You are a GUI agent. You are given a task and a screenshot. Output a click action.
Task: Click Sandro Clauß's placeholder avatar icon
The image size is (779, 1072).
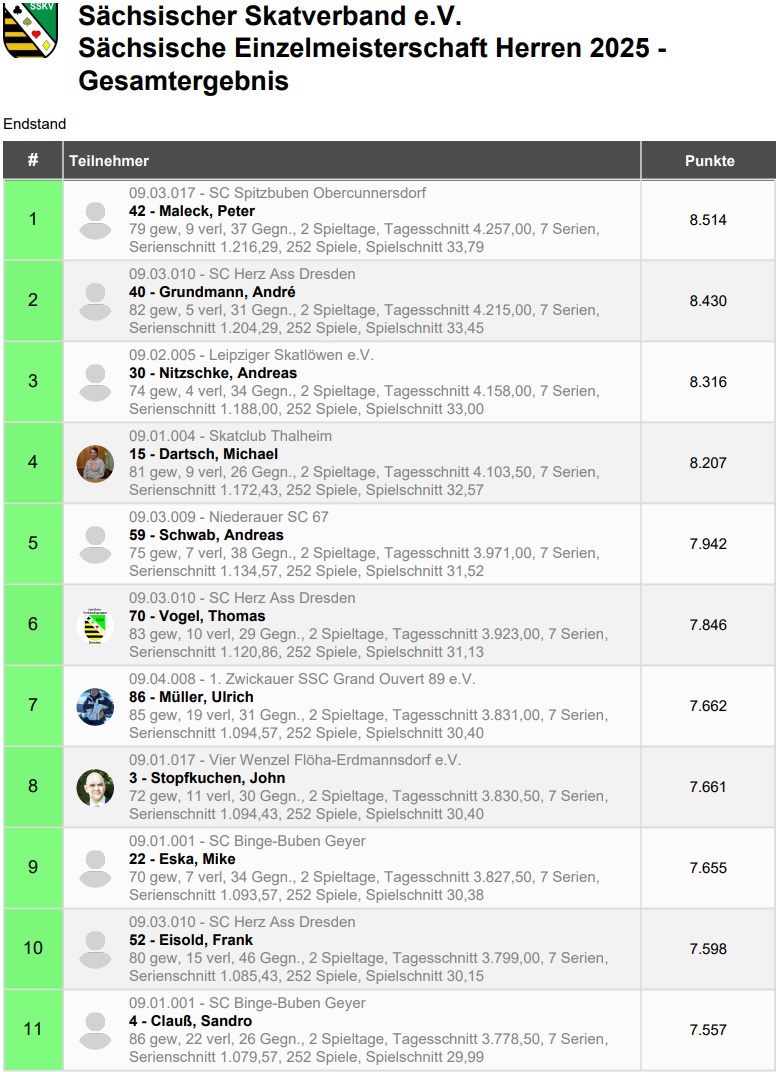pyautogui.click(x=95, y=1030)
